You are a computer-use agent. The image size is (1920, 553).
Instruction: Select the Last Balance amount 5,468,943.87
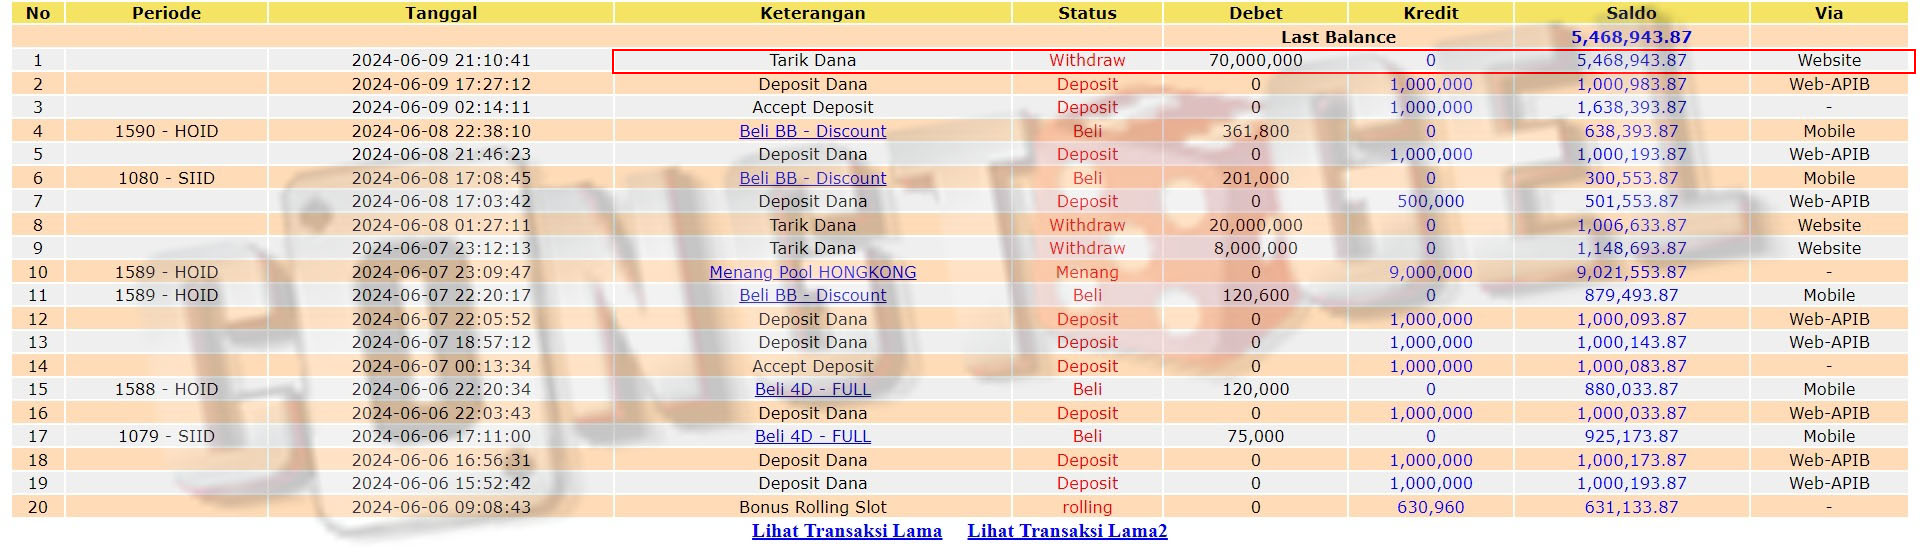[1631, 37]
